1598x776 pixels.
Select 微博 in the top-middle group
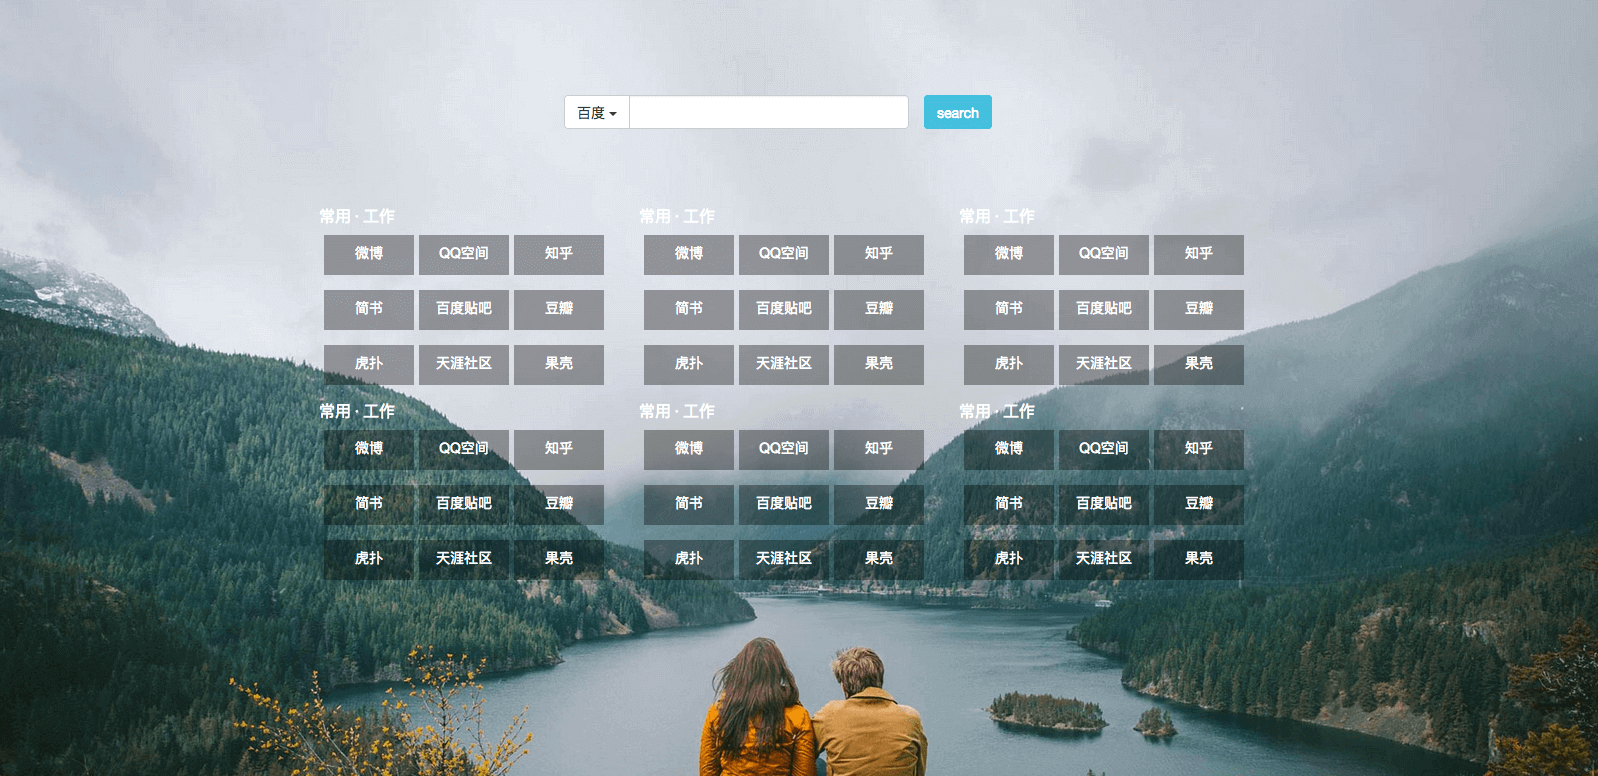coord(689,255)
